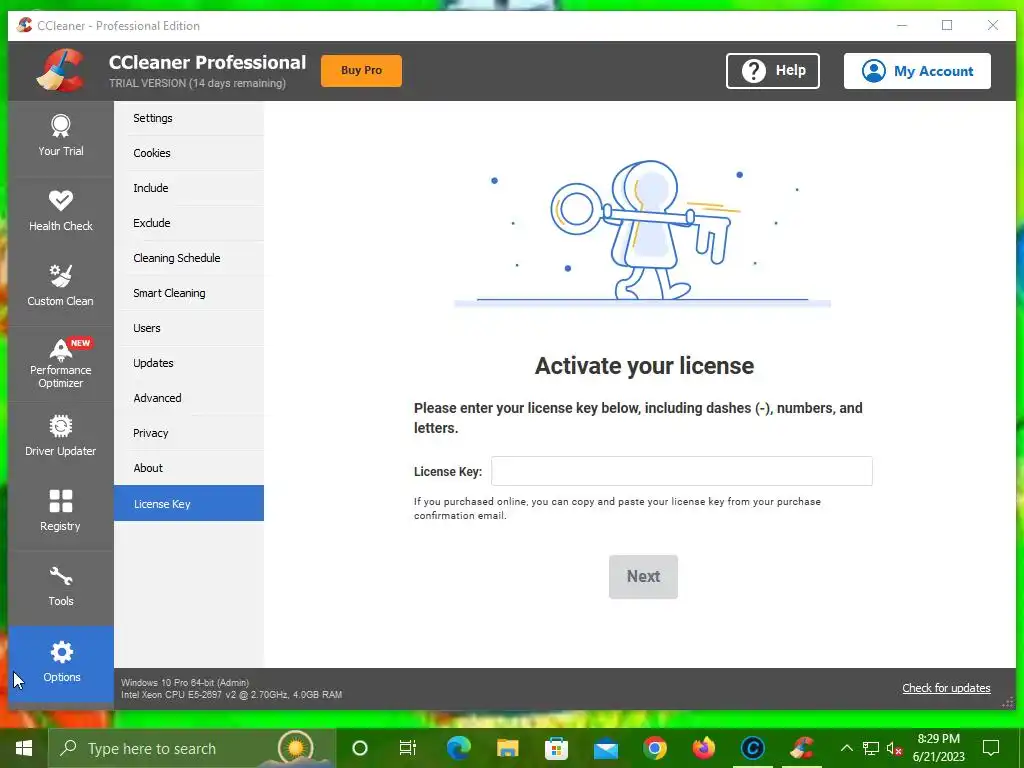Screen dimensions: 1024x768
Task: Open the Help button
Action: pos(773,71)
